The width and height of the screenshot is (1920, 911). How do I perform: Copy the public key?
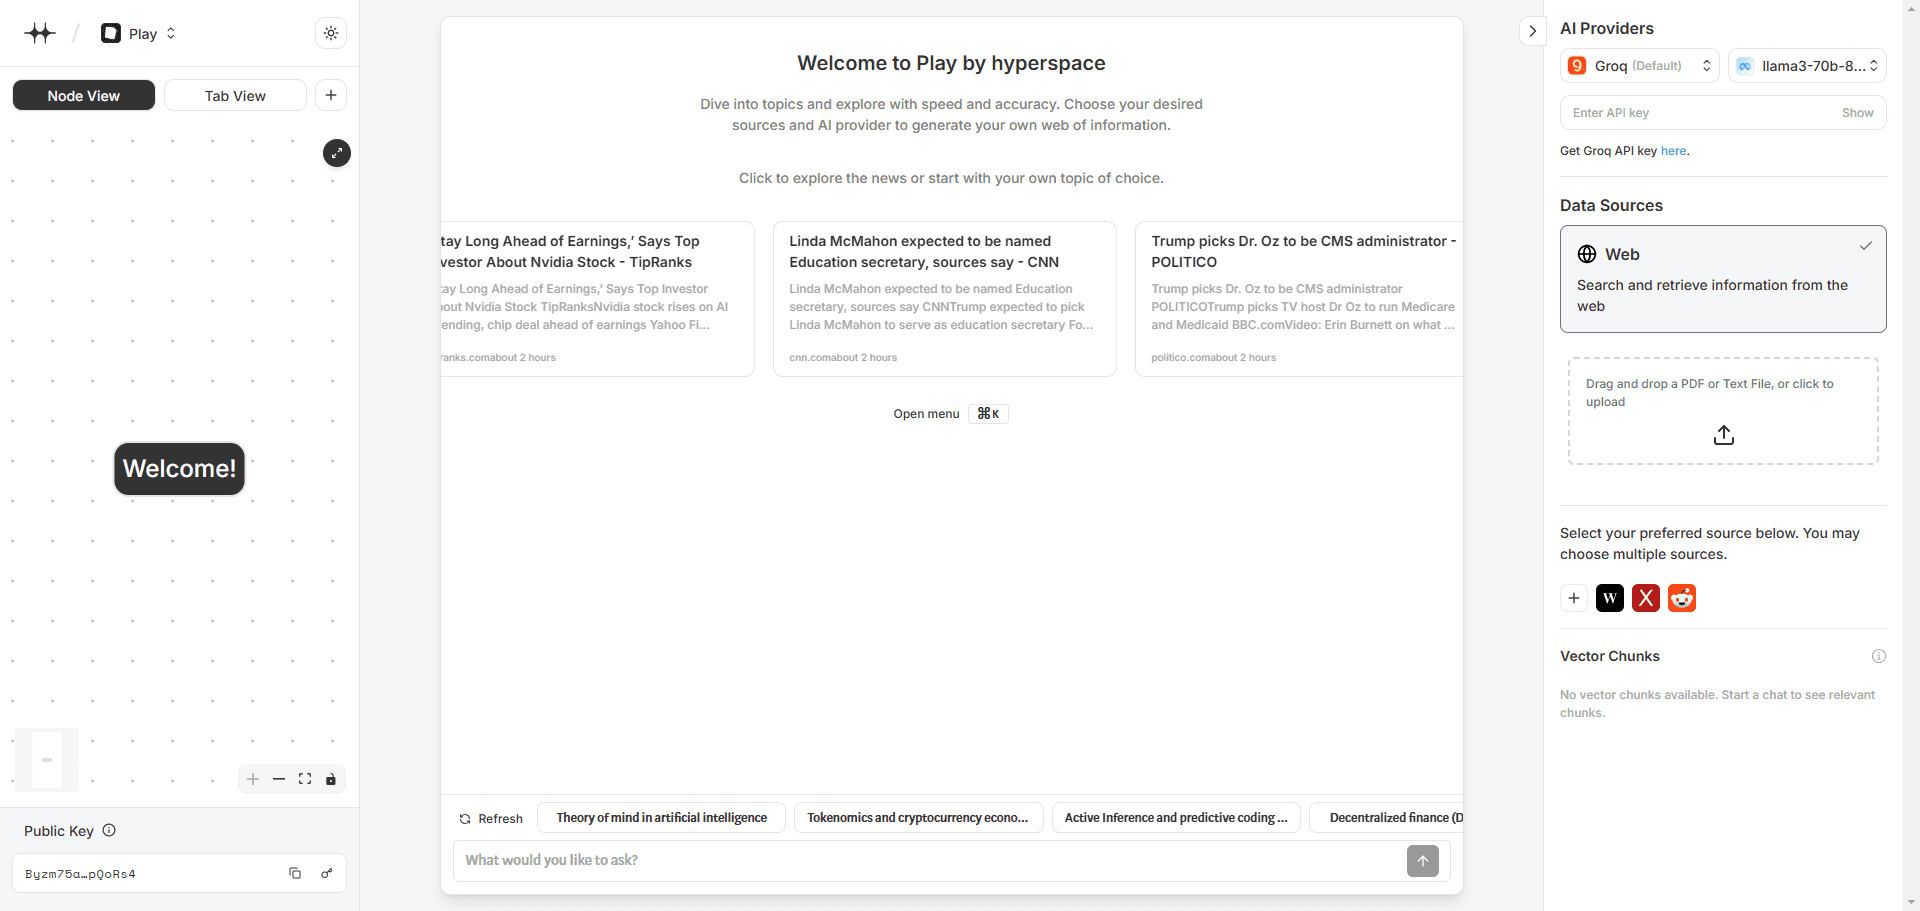click(295, 873)
